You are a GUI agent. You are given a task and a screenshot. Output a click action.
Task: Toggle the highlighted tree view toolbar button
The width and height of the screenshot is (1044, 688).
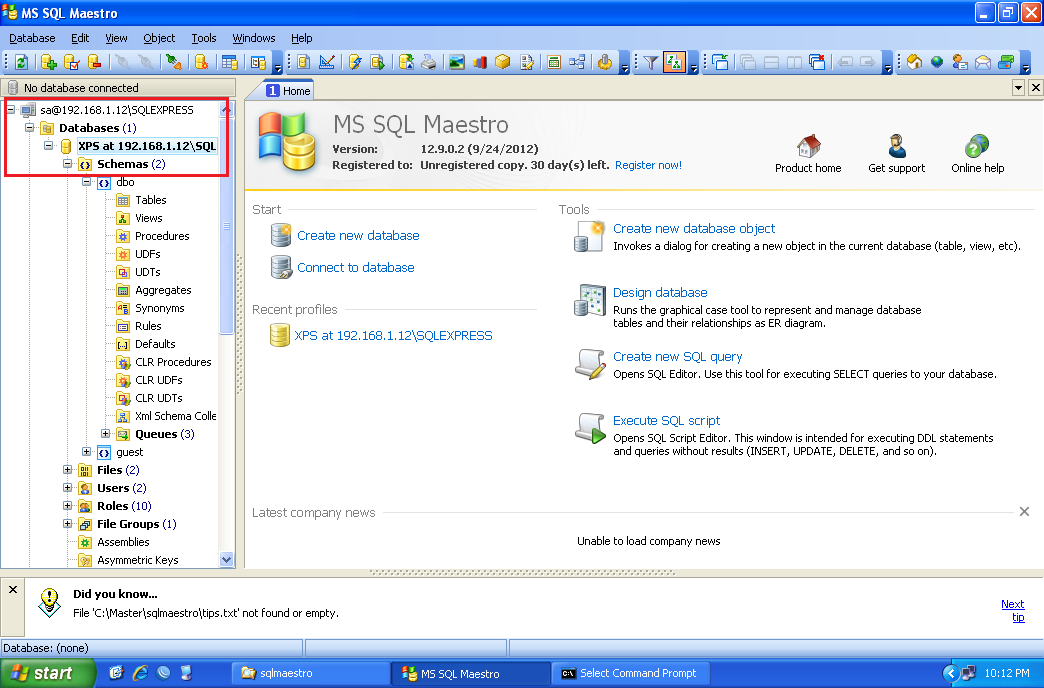[x=674, y=63]
